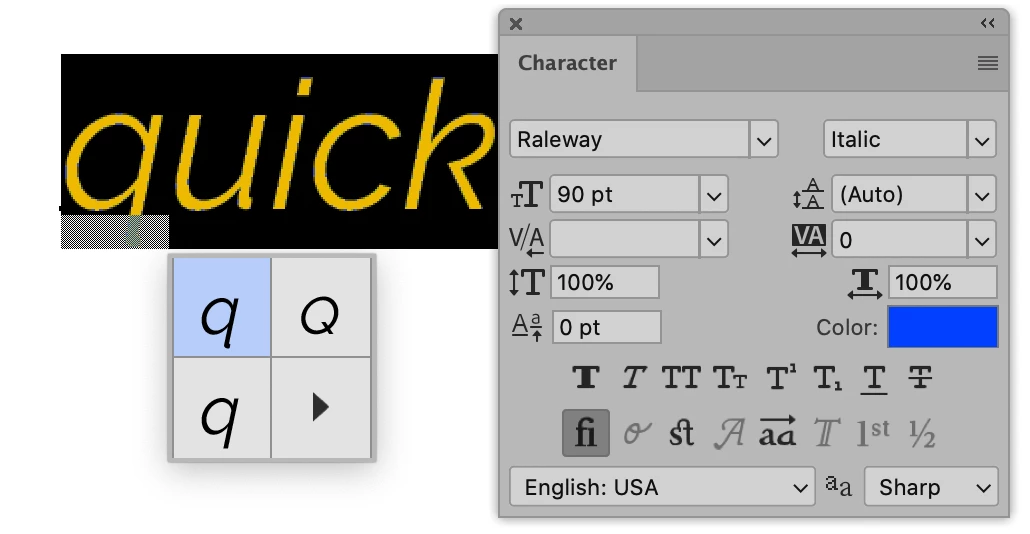This screenshot has height=534, width=1030.
Task: Toggle Faux Bold text style
Action: pyautogui.click(x=586, y=378)
